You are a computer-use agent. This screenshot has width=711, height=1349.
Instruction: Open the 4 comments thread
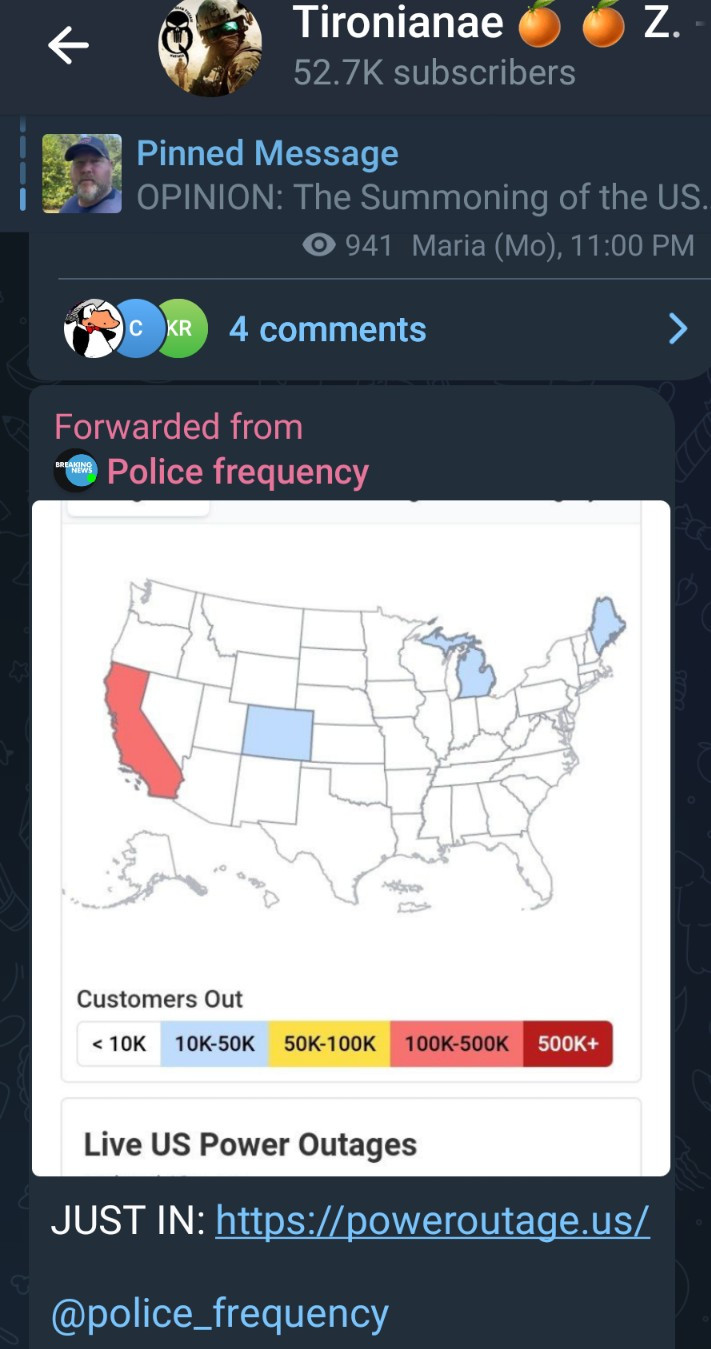tap(327, 329)
